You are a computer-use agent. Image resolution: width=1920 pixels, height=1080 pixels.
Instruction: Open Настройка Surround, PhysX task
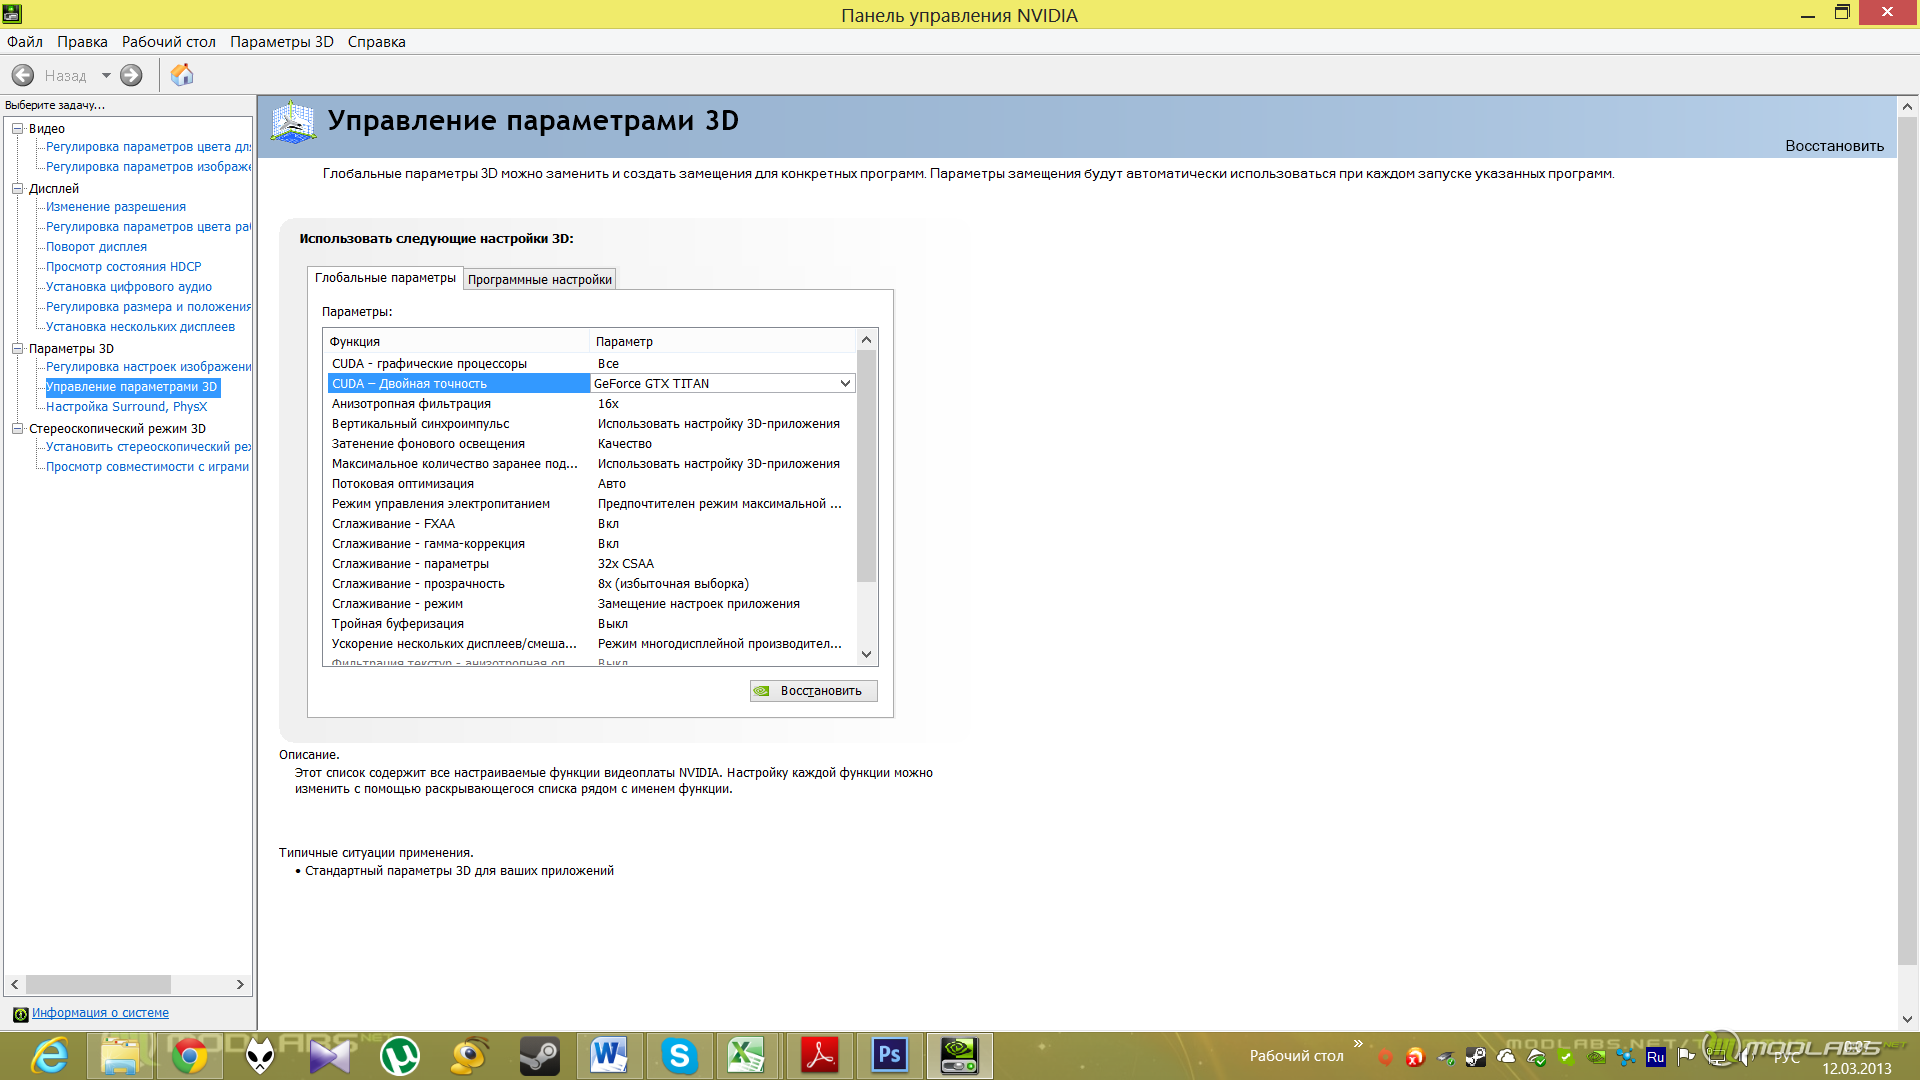[x=126, y=407]
